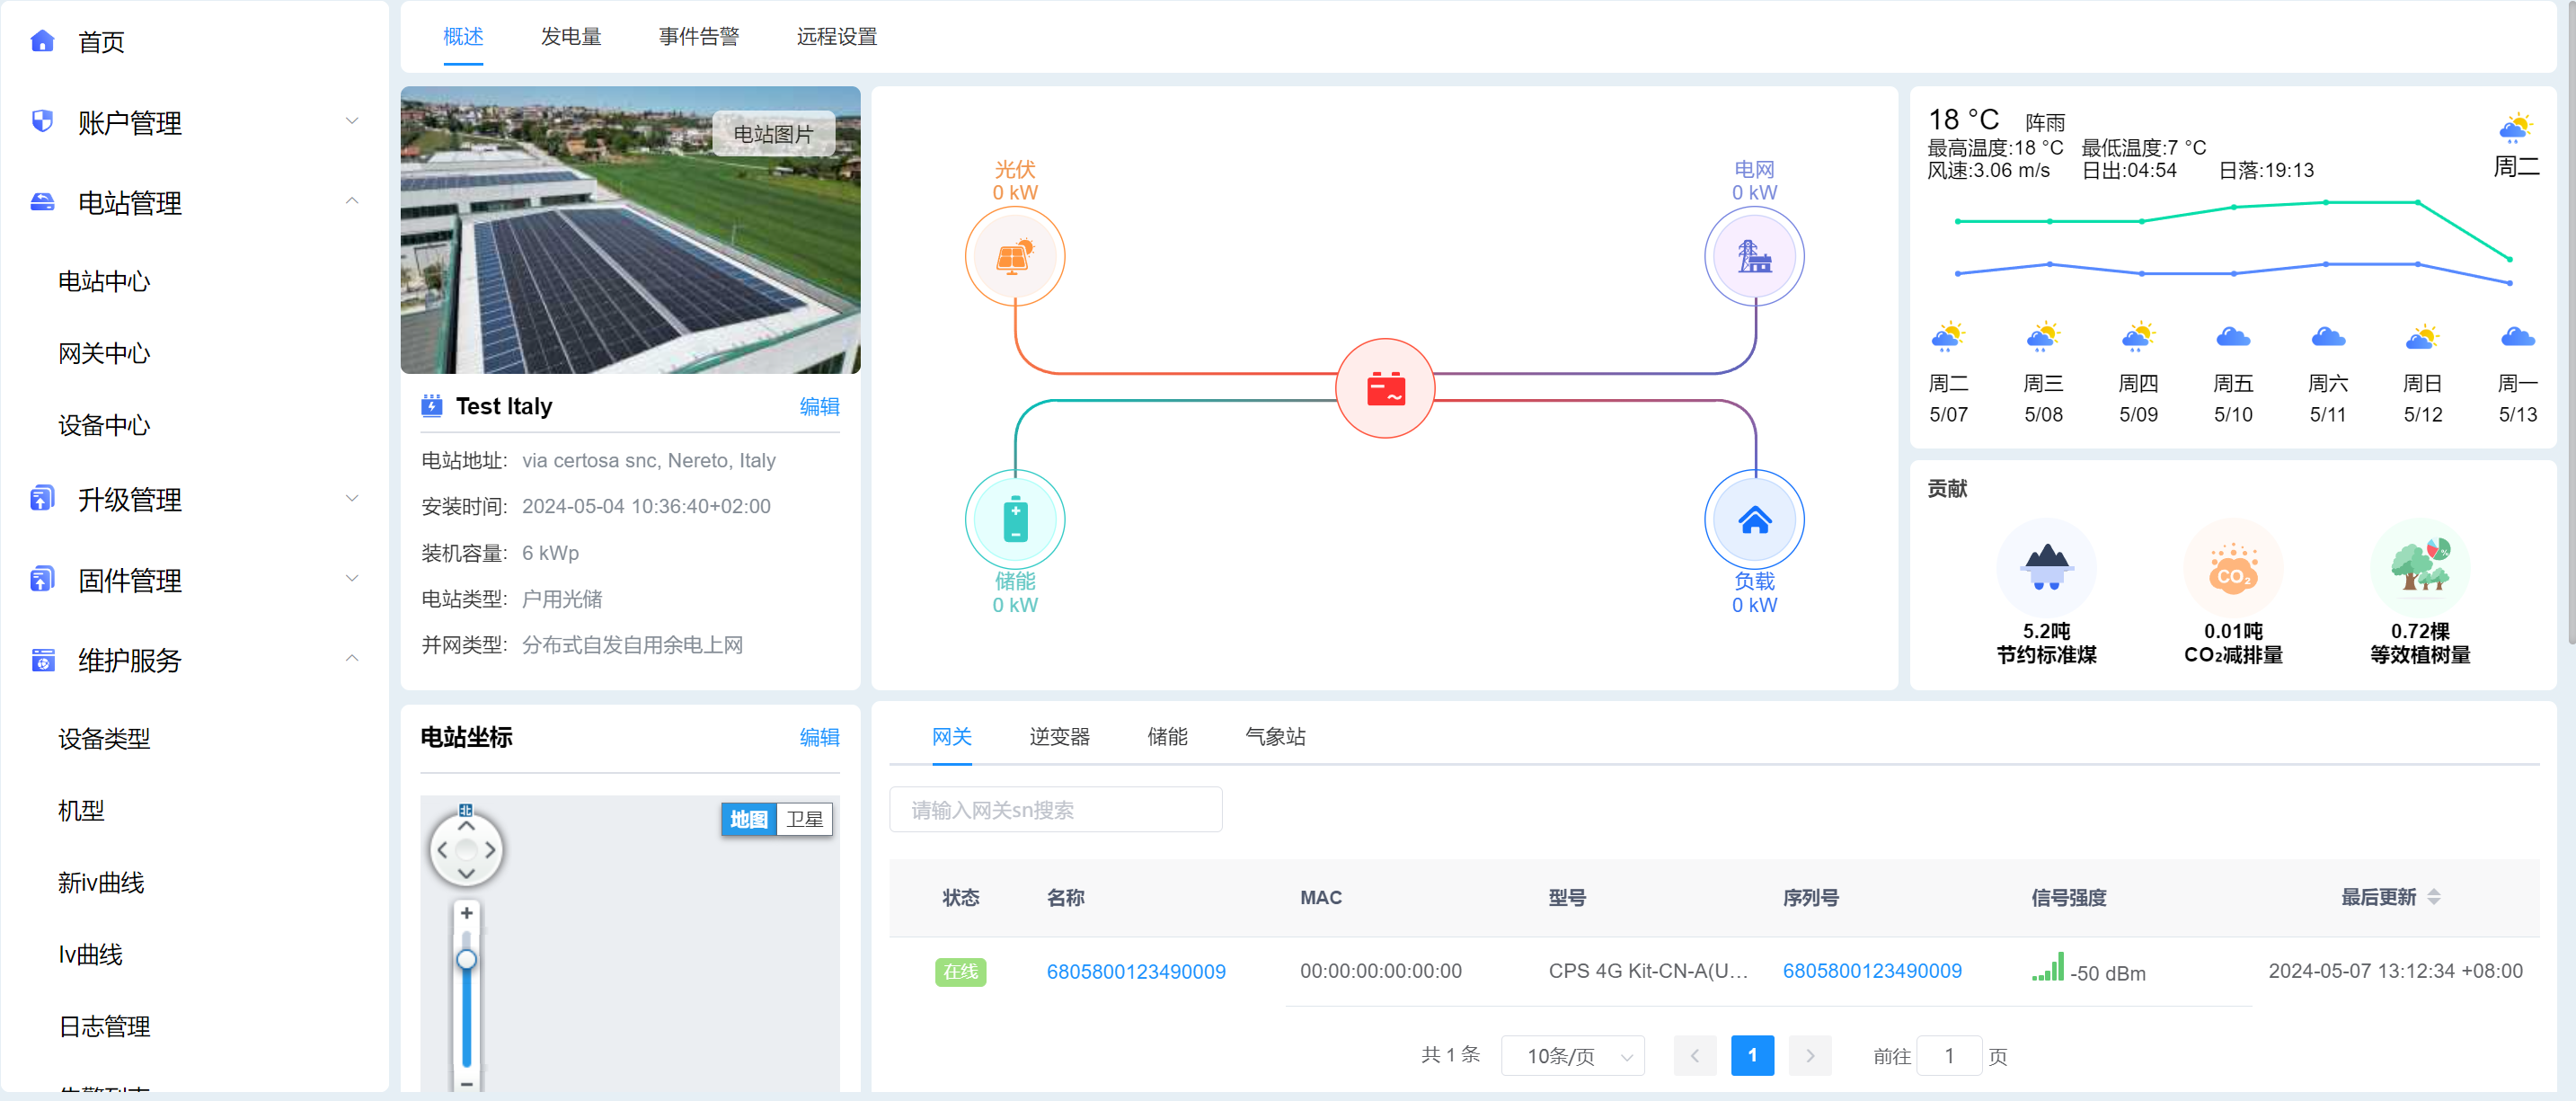The height and width of the screenshot is (1101, 2576).
Task: Select the 气象站 device tab
Action: [1275, 737]
